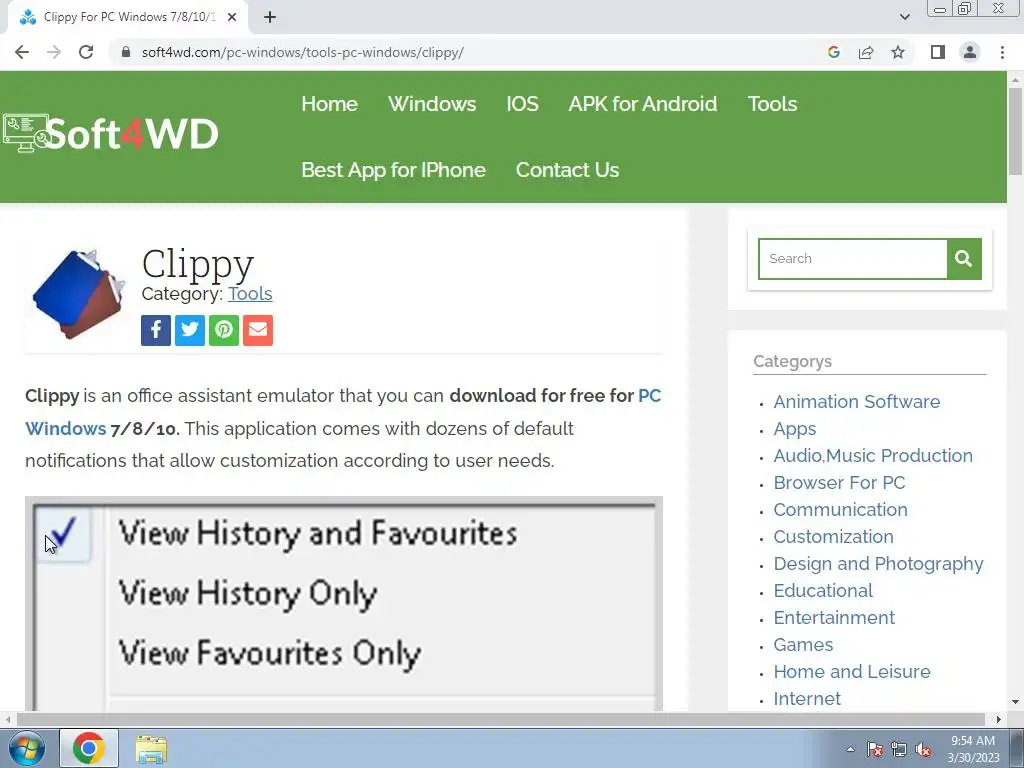The width and height of the screenshot is (1024, 768).
Task: Click inside the Search input field
Action: (x=853, y=259)
